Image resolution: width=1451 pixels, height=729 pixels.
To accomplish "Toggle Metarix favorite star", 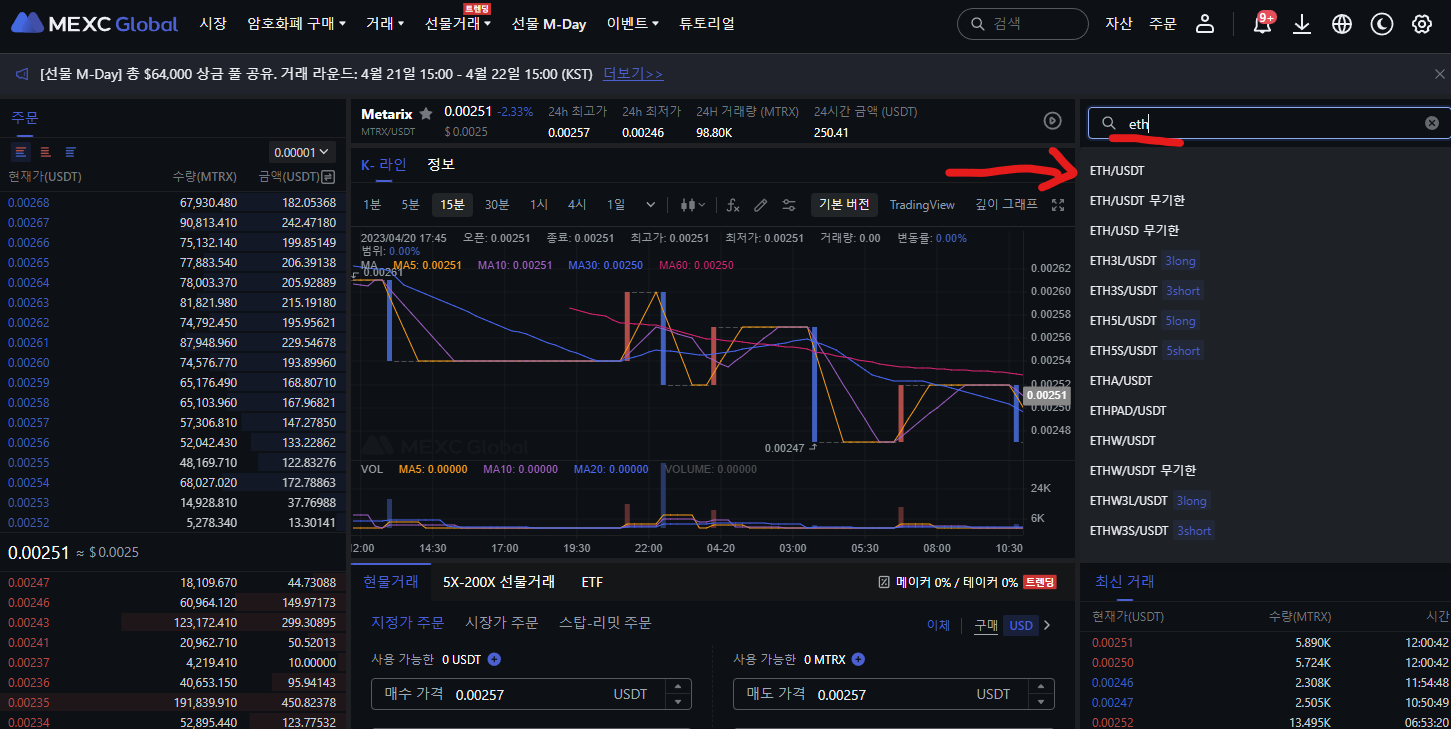I will [426, 114].
